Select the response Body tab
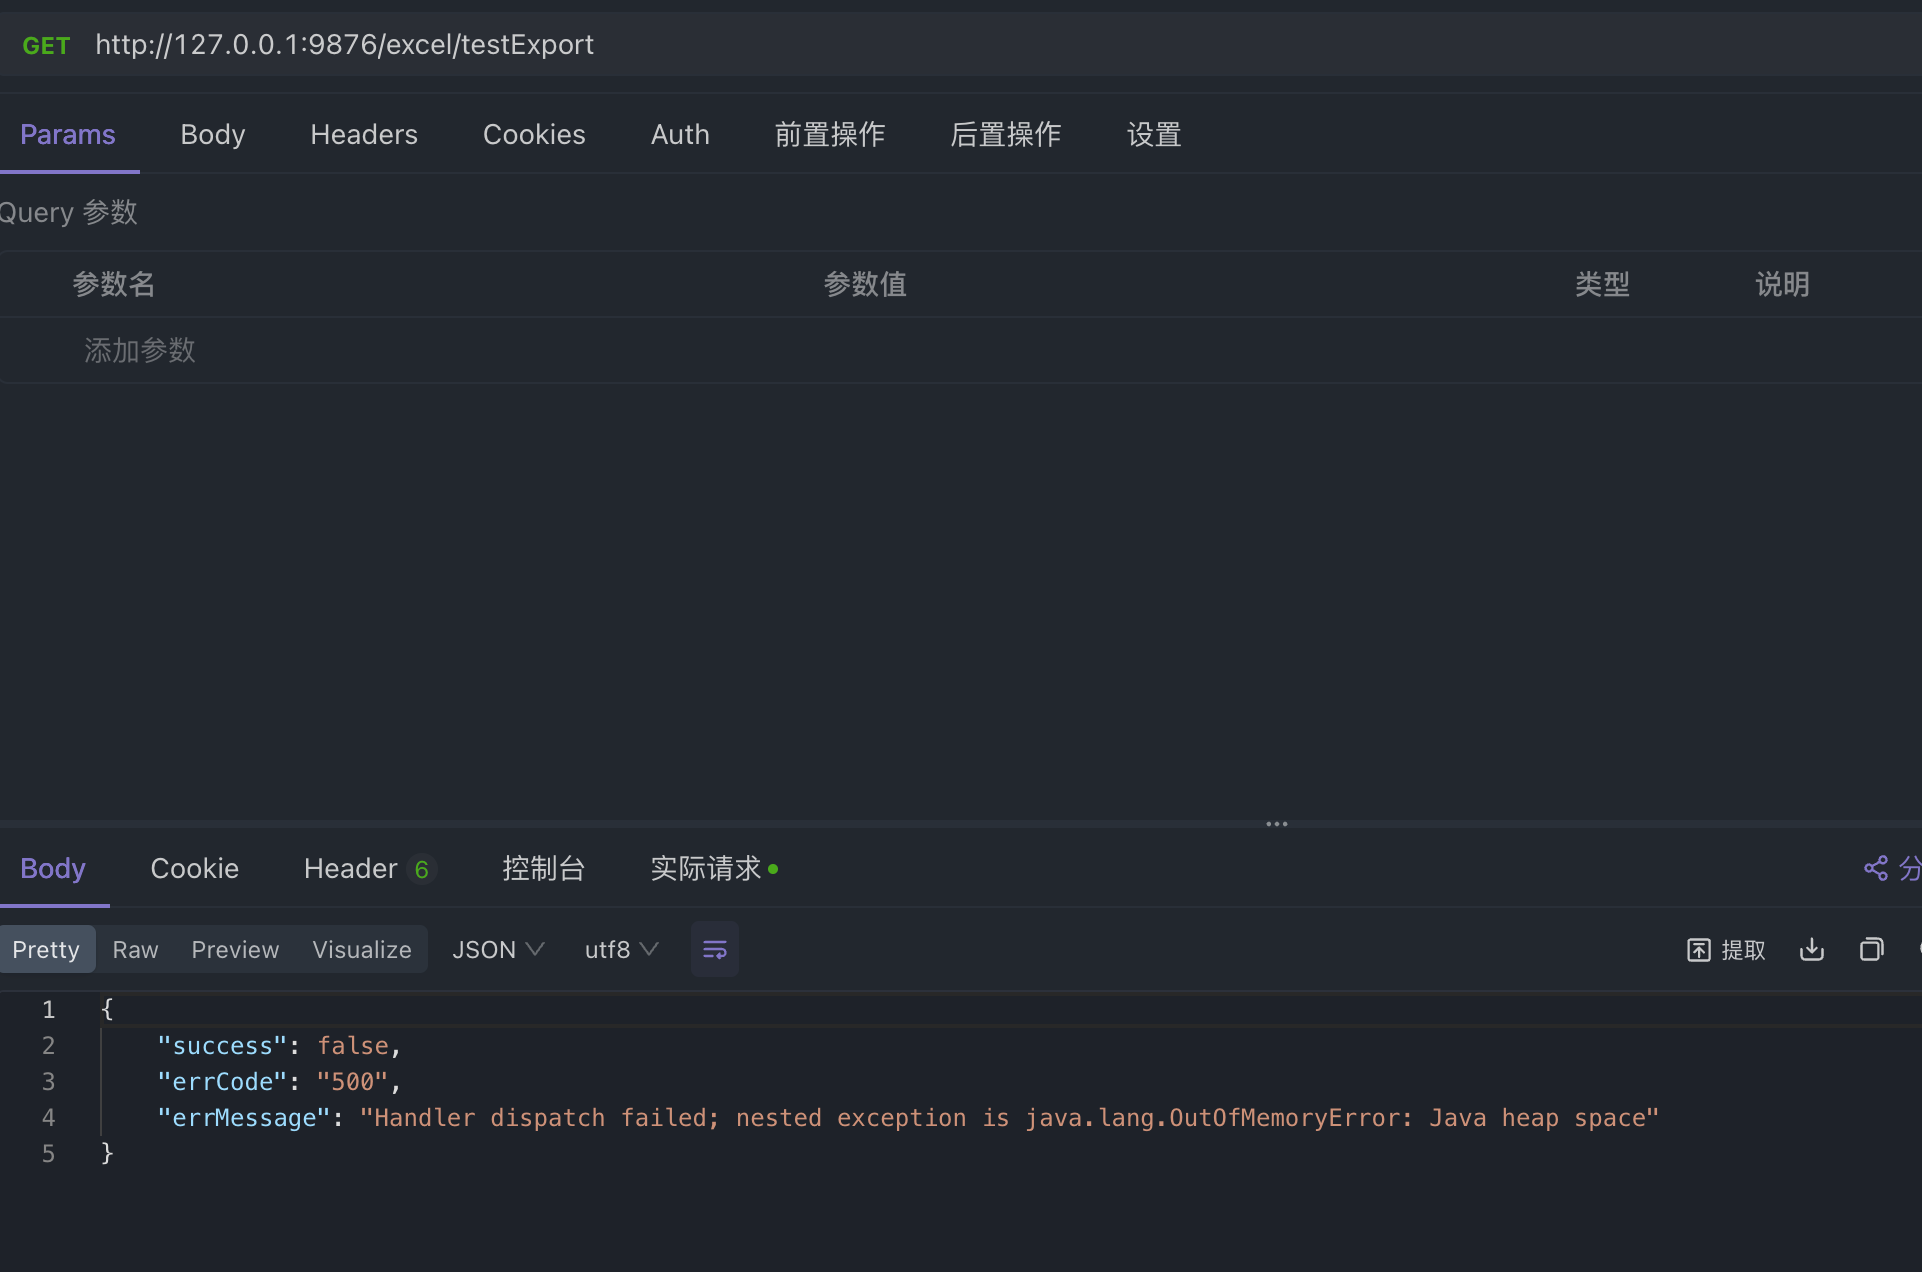The image size is (1922, 1272). [53, 868]
